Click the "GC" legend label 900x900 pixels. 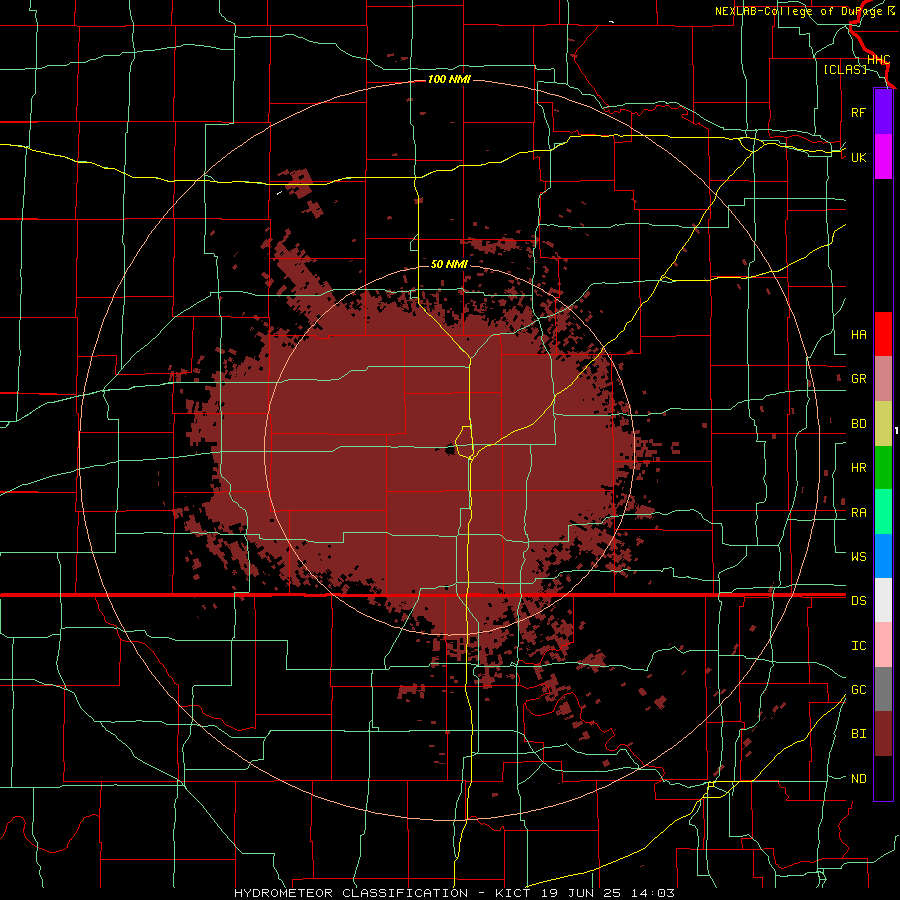pyautogui.click(x=858, y=689)
